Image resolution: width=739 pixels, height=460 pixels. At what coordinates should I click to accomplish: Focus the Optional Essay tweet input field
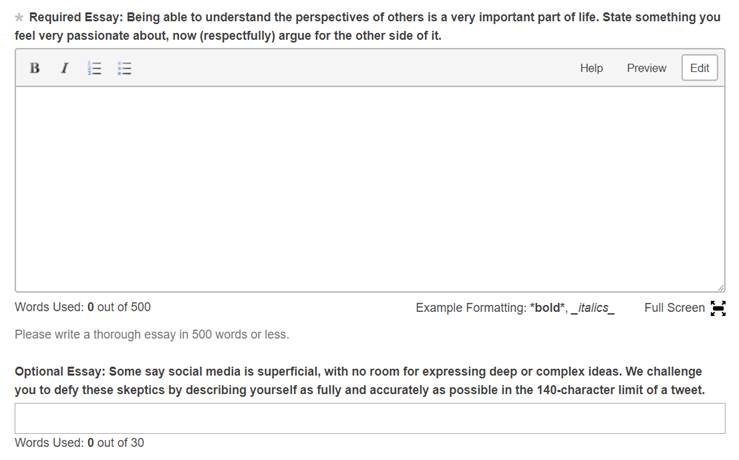(x=370, y=419)
